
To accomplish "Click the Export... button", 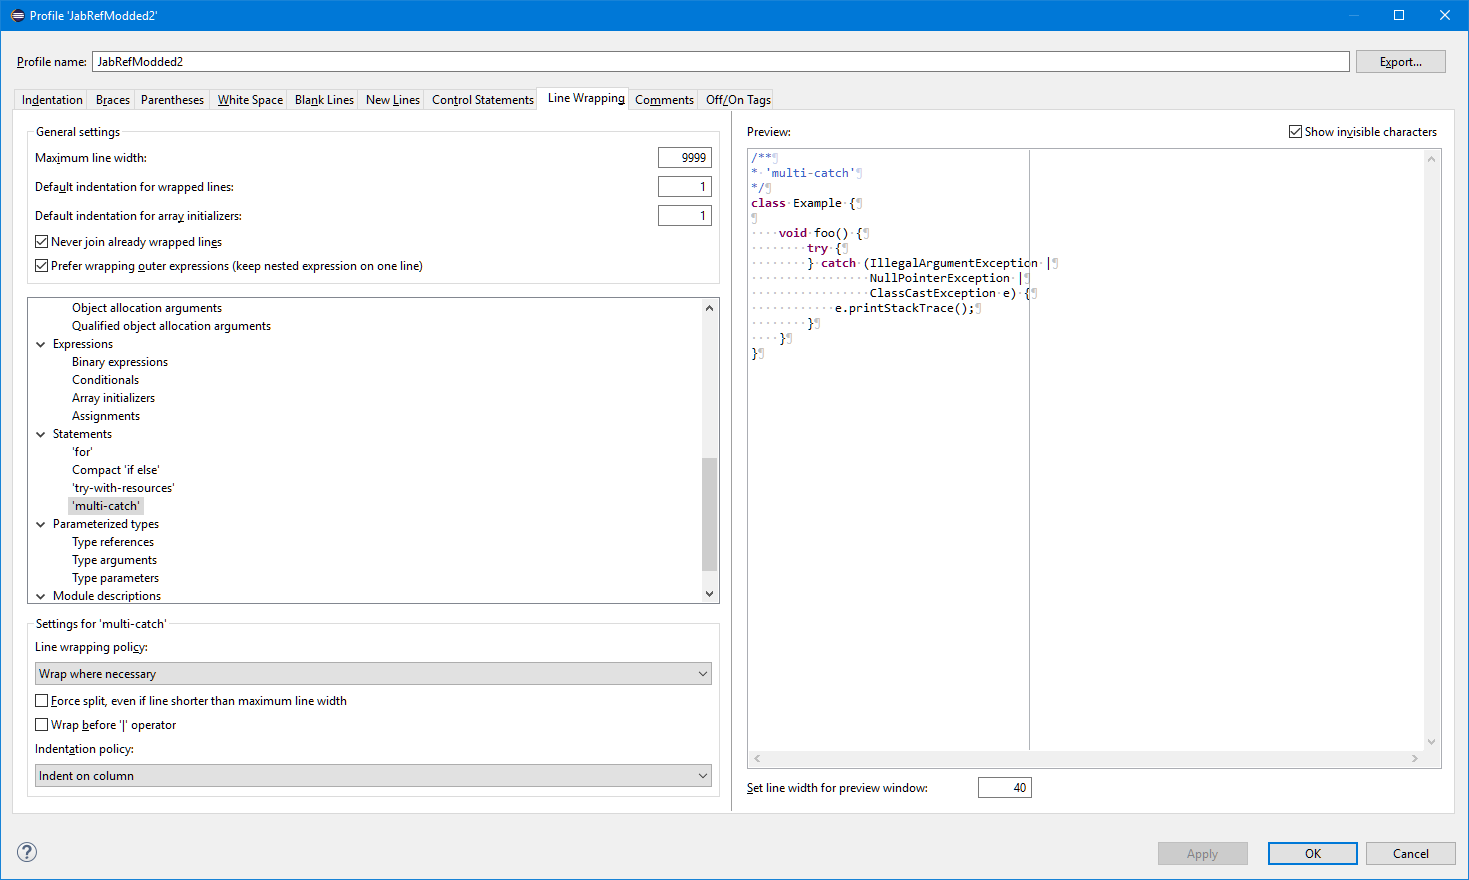I will tap(1401, 62).
